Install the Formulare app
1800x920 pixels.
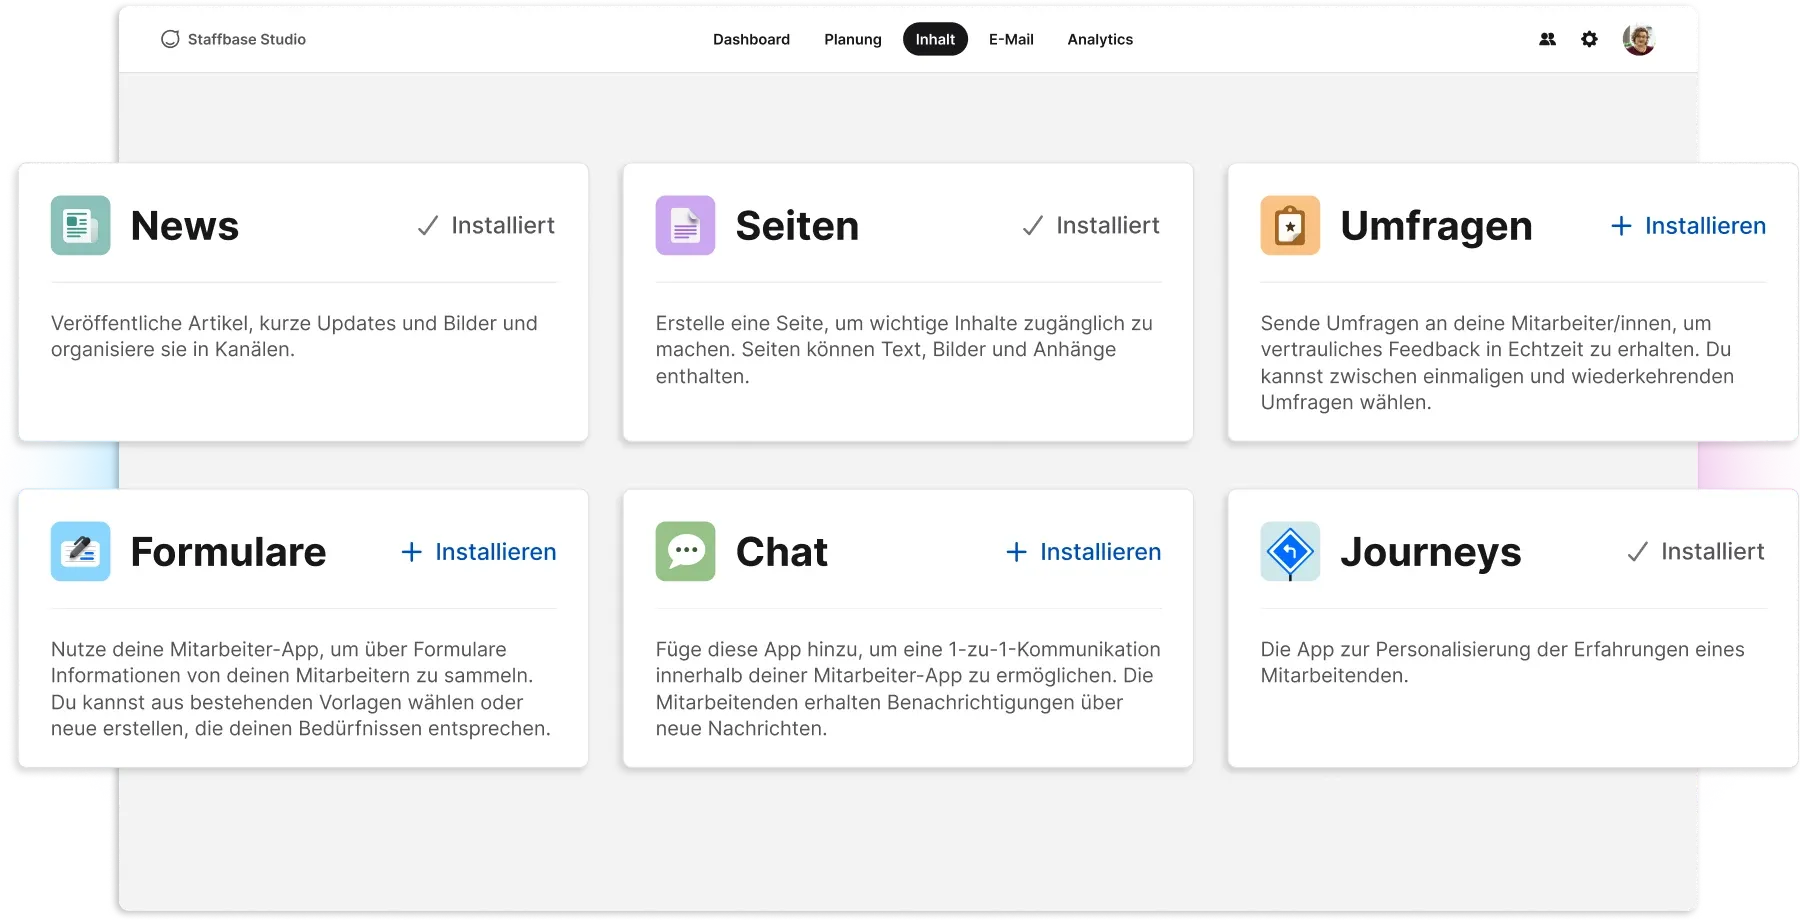pos(479,552)
